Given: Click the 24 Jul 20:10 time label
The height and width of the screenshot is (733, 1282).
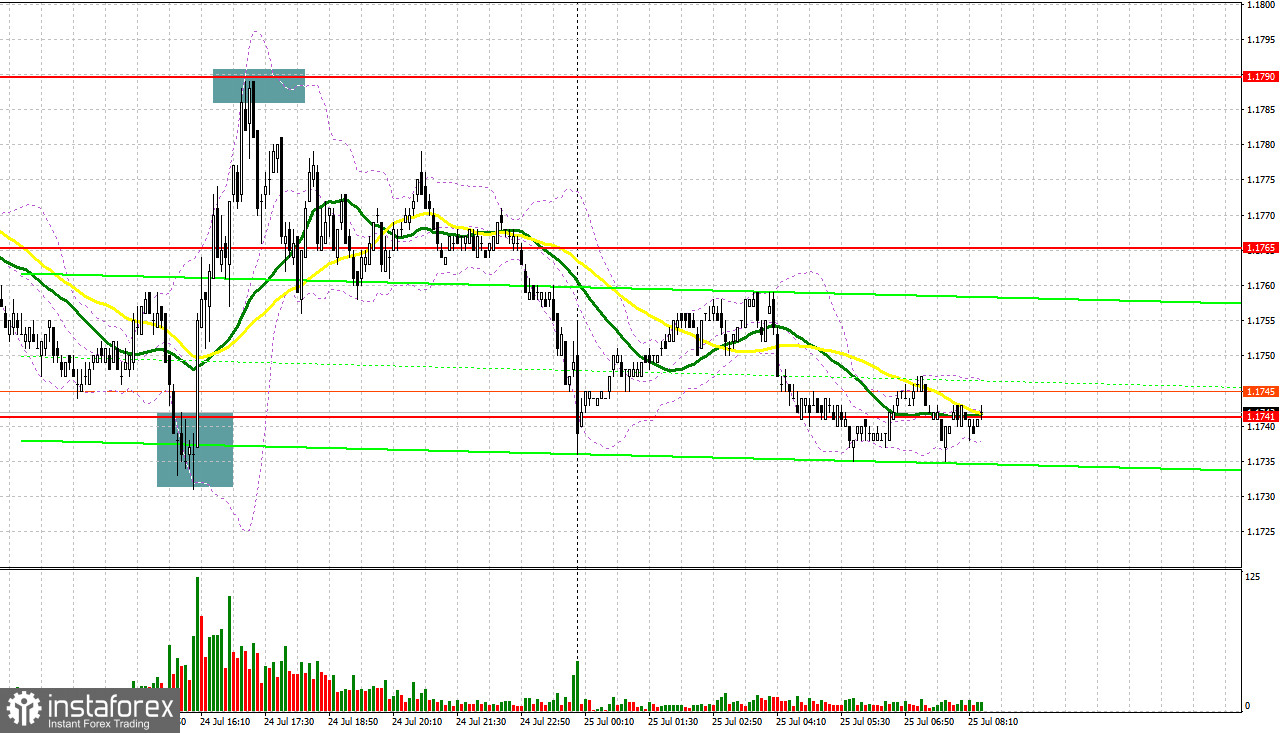Looking at the screenshot, I should click(x=417, y=720).
